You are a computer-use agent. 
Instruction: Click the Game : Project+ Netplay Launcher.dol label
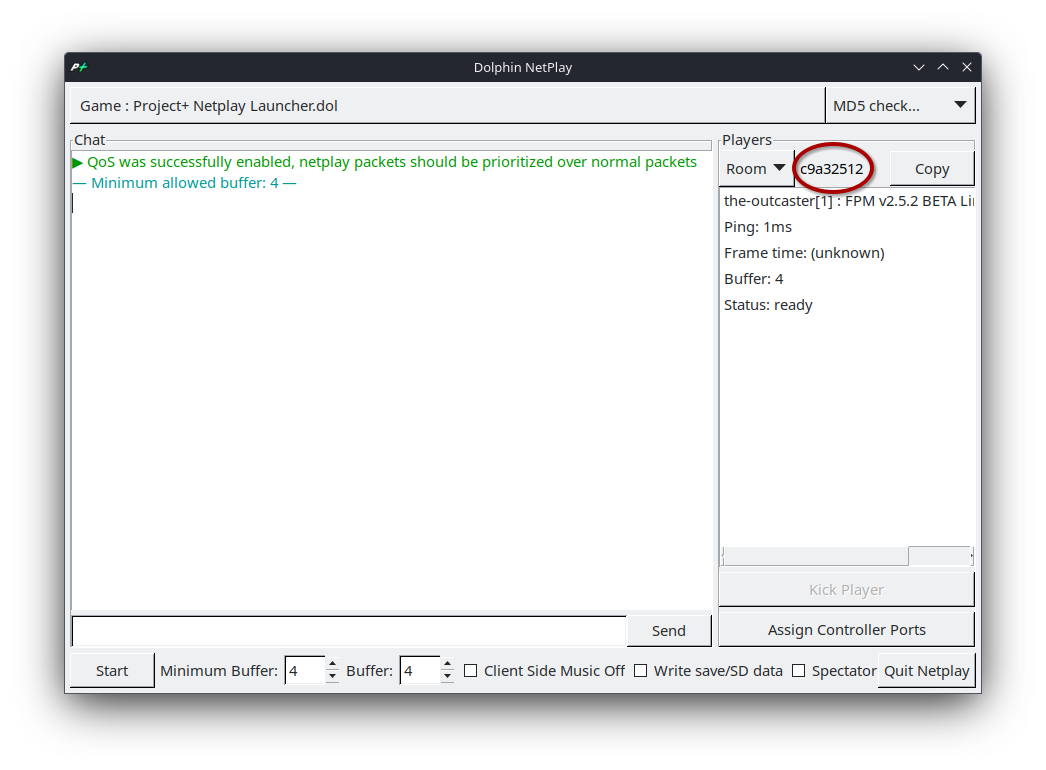(209, 105)
